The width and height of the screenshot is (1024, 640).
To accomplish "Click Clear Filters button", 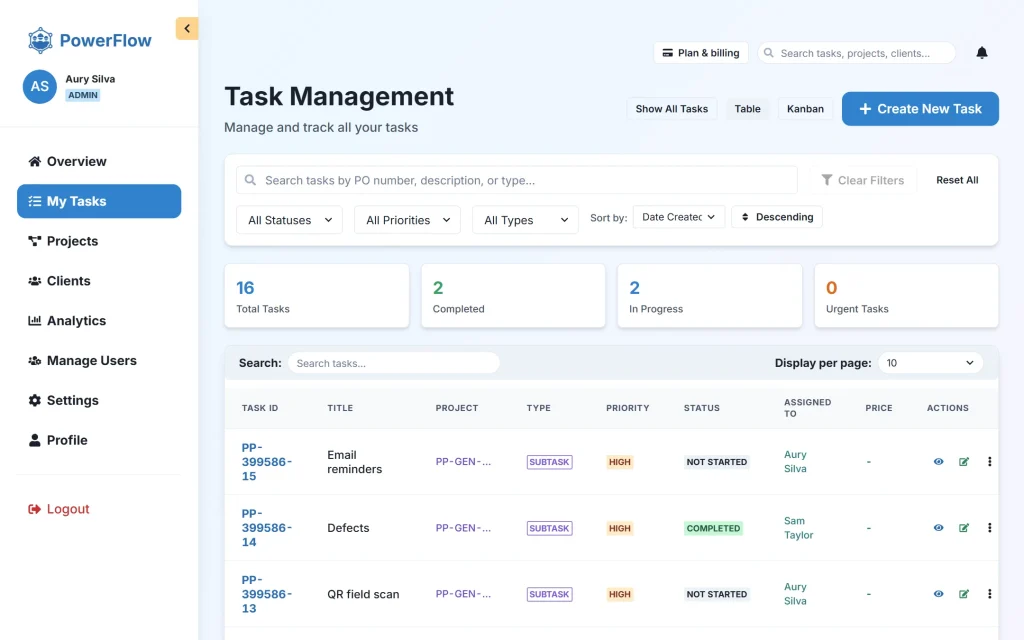I will click(863, 180).
